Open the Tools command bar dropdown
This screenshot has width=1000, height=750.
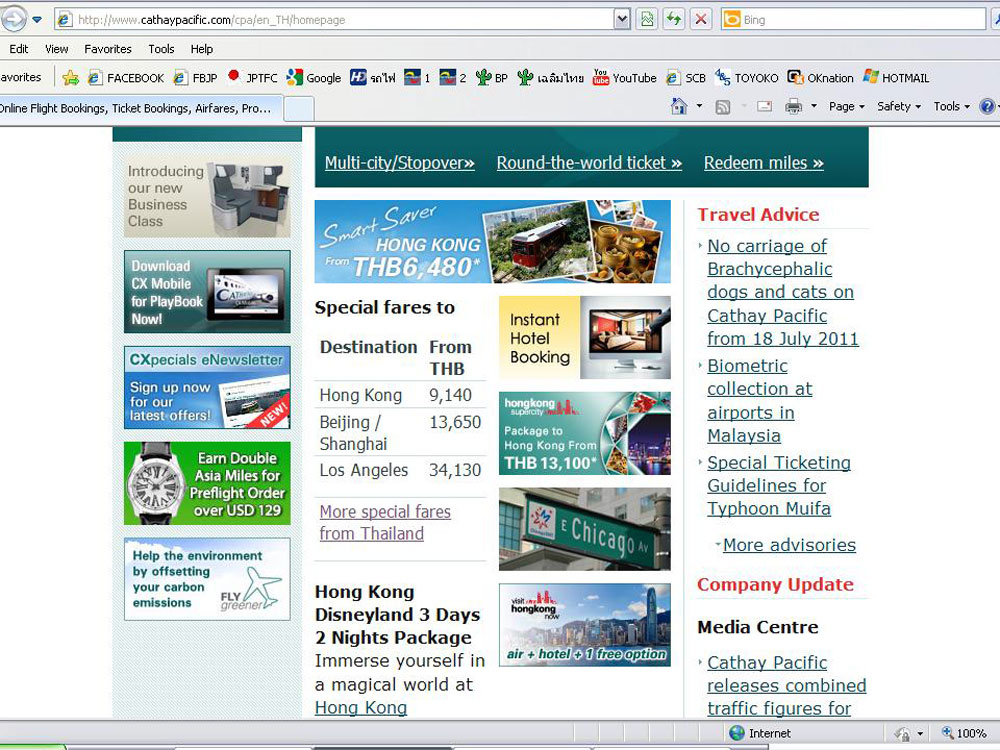952,107
